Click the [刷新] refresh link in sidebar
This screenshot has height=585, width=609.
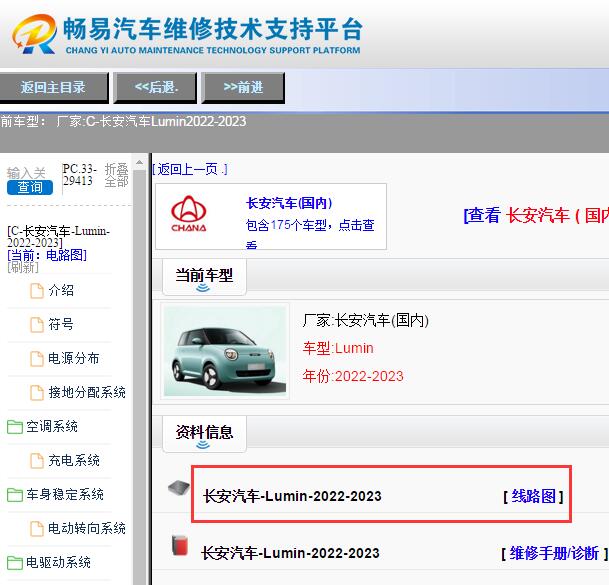click(x=23, y=267)
